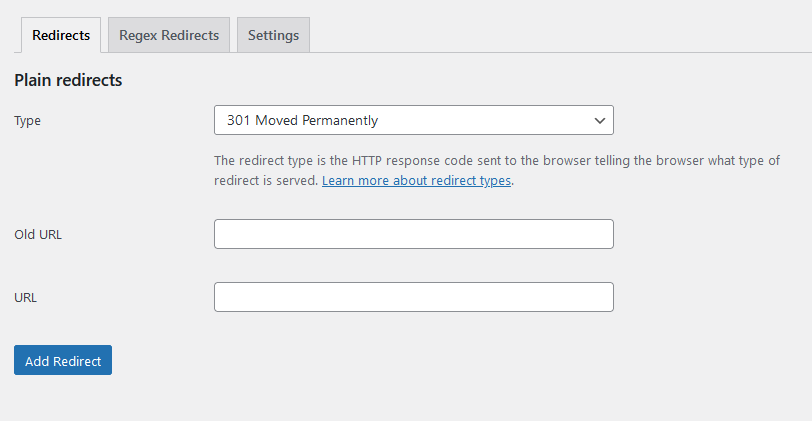812x421 pixels.
Task: Click the 'Old URL' field label
Action: [x=38, y=235]
